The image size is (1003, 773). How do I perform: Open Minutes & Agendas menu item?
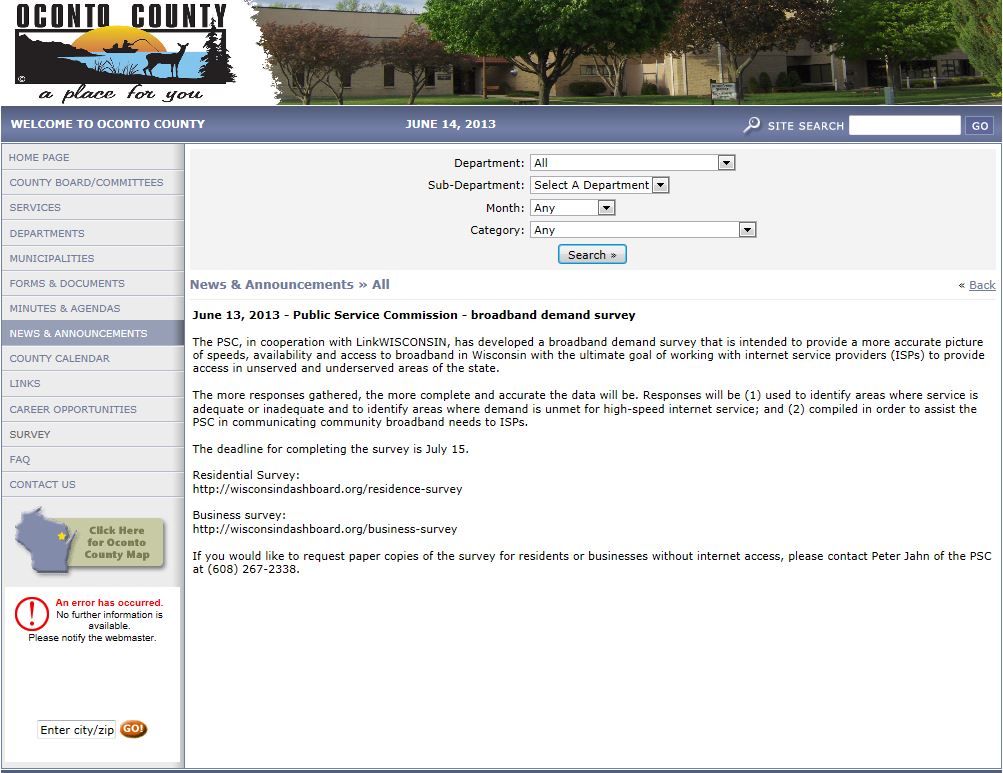93,308
